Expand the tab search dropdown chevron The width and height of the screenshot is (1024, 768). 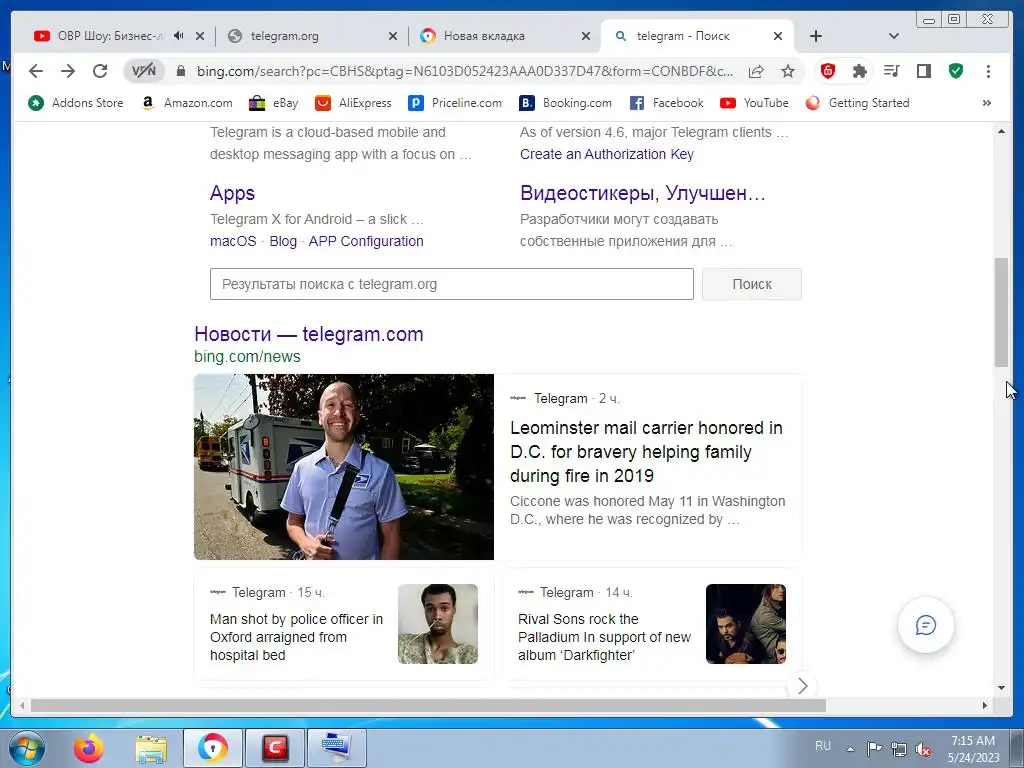coord(894,36)
